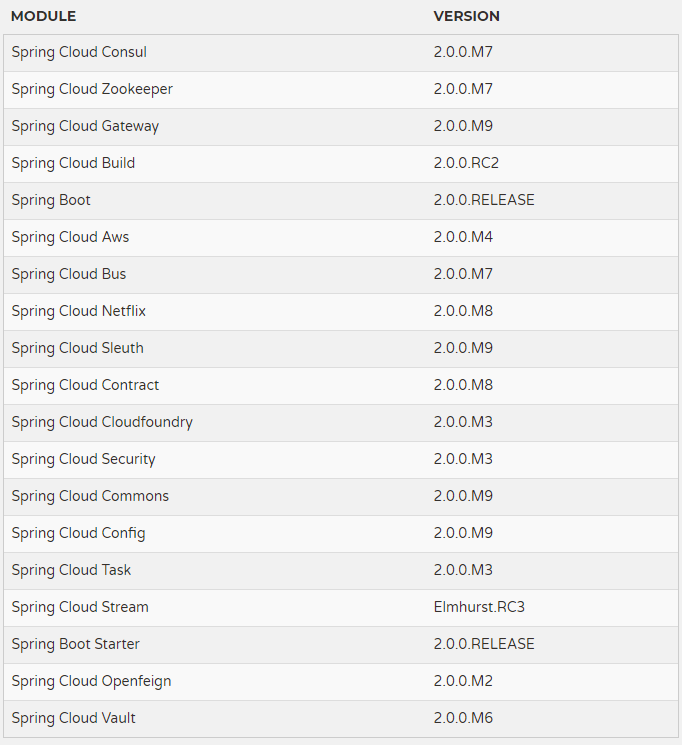Select the Spring Cloud Netflix module
Screen dimensions: 682x745
click(79, 311)
